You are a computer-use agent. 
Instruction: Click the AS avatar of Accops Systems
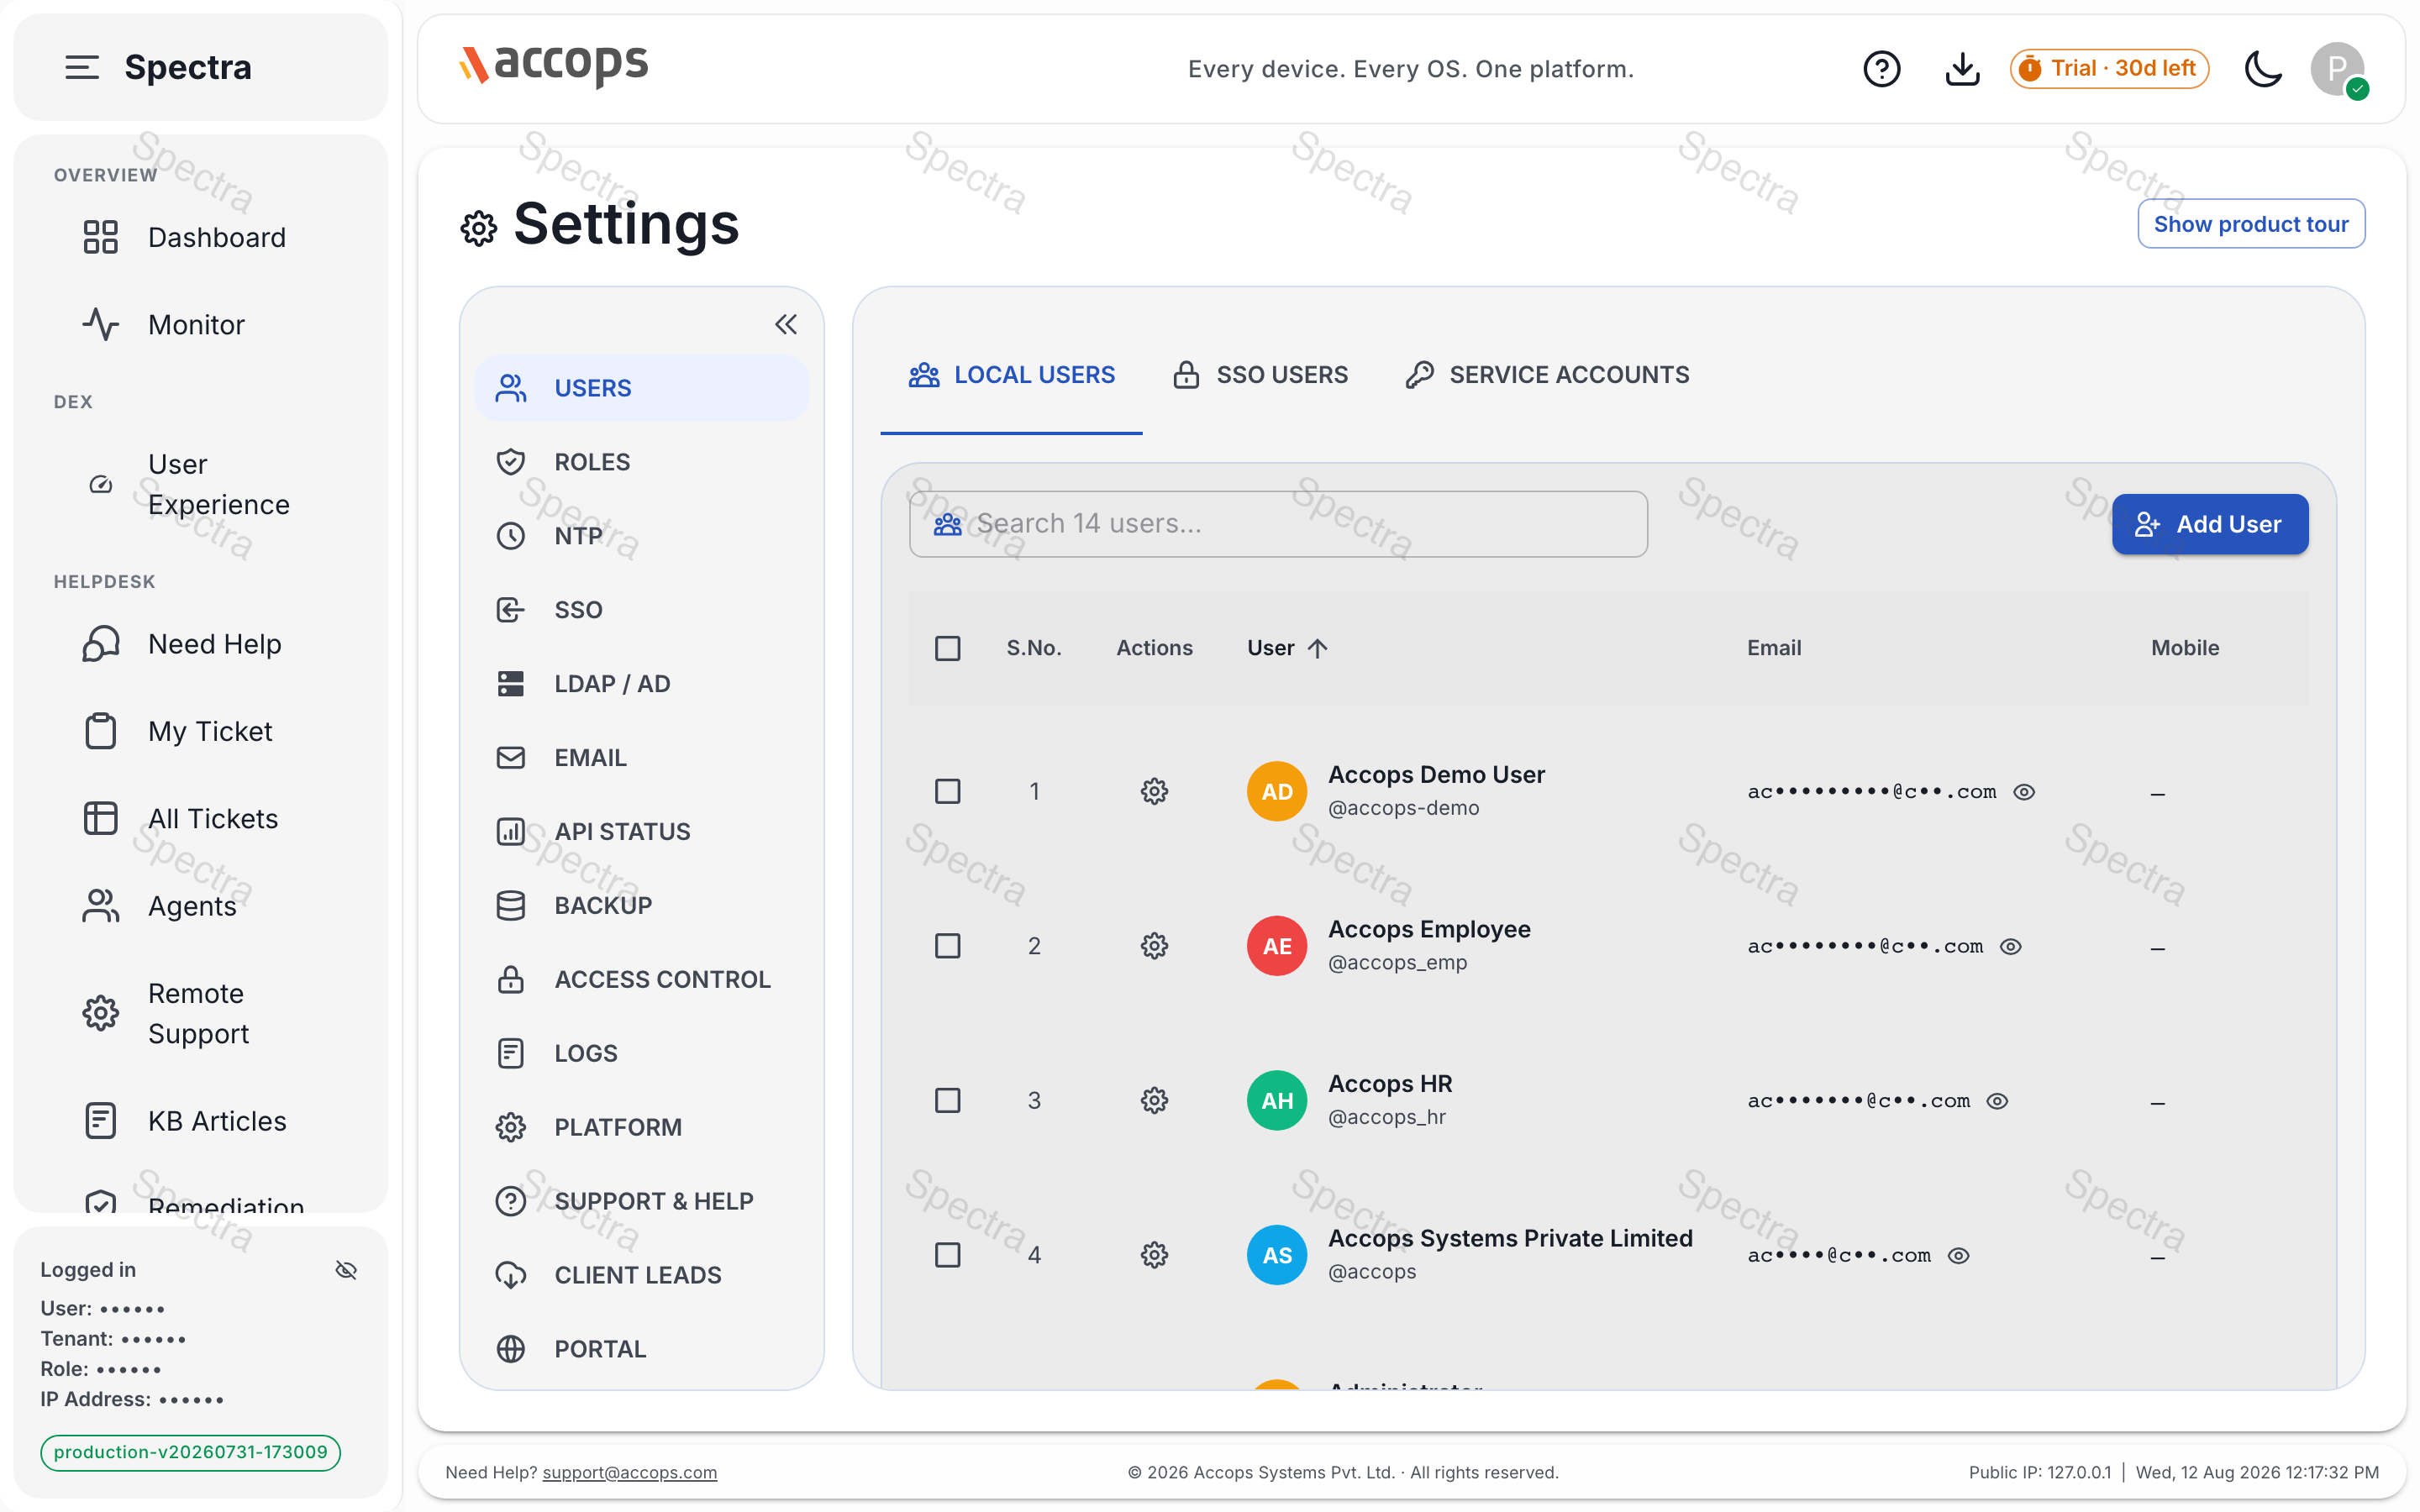click(1276, 1255)
